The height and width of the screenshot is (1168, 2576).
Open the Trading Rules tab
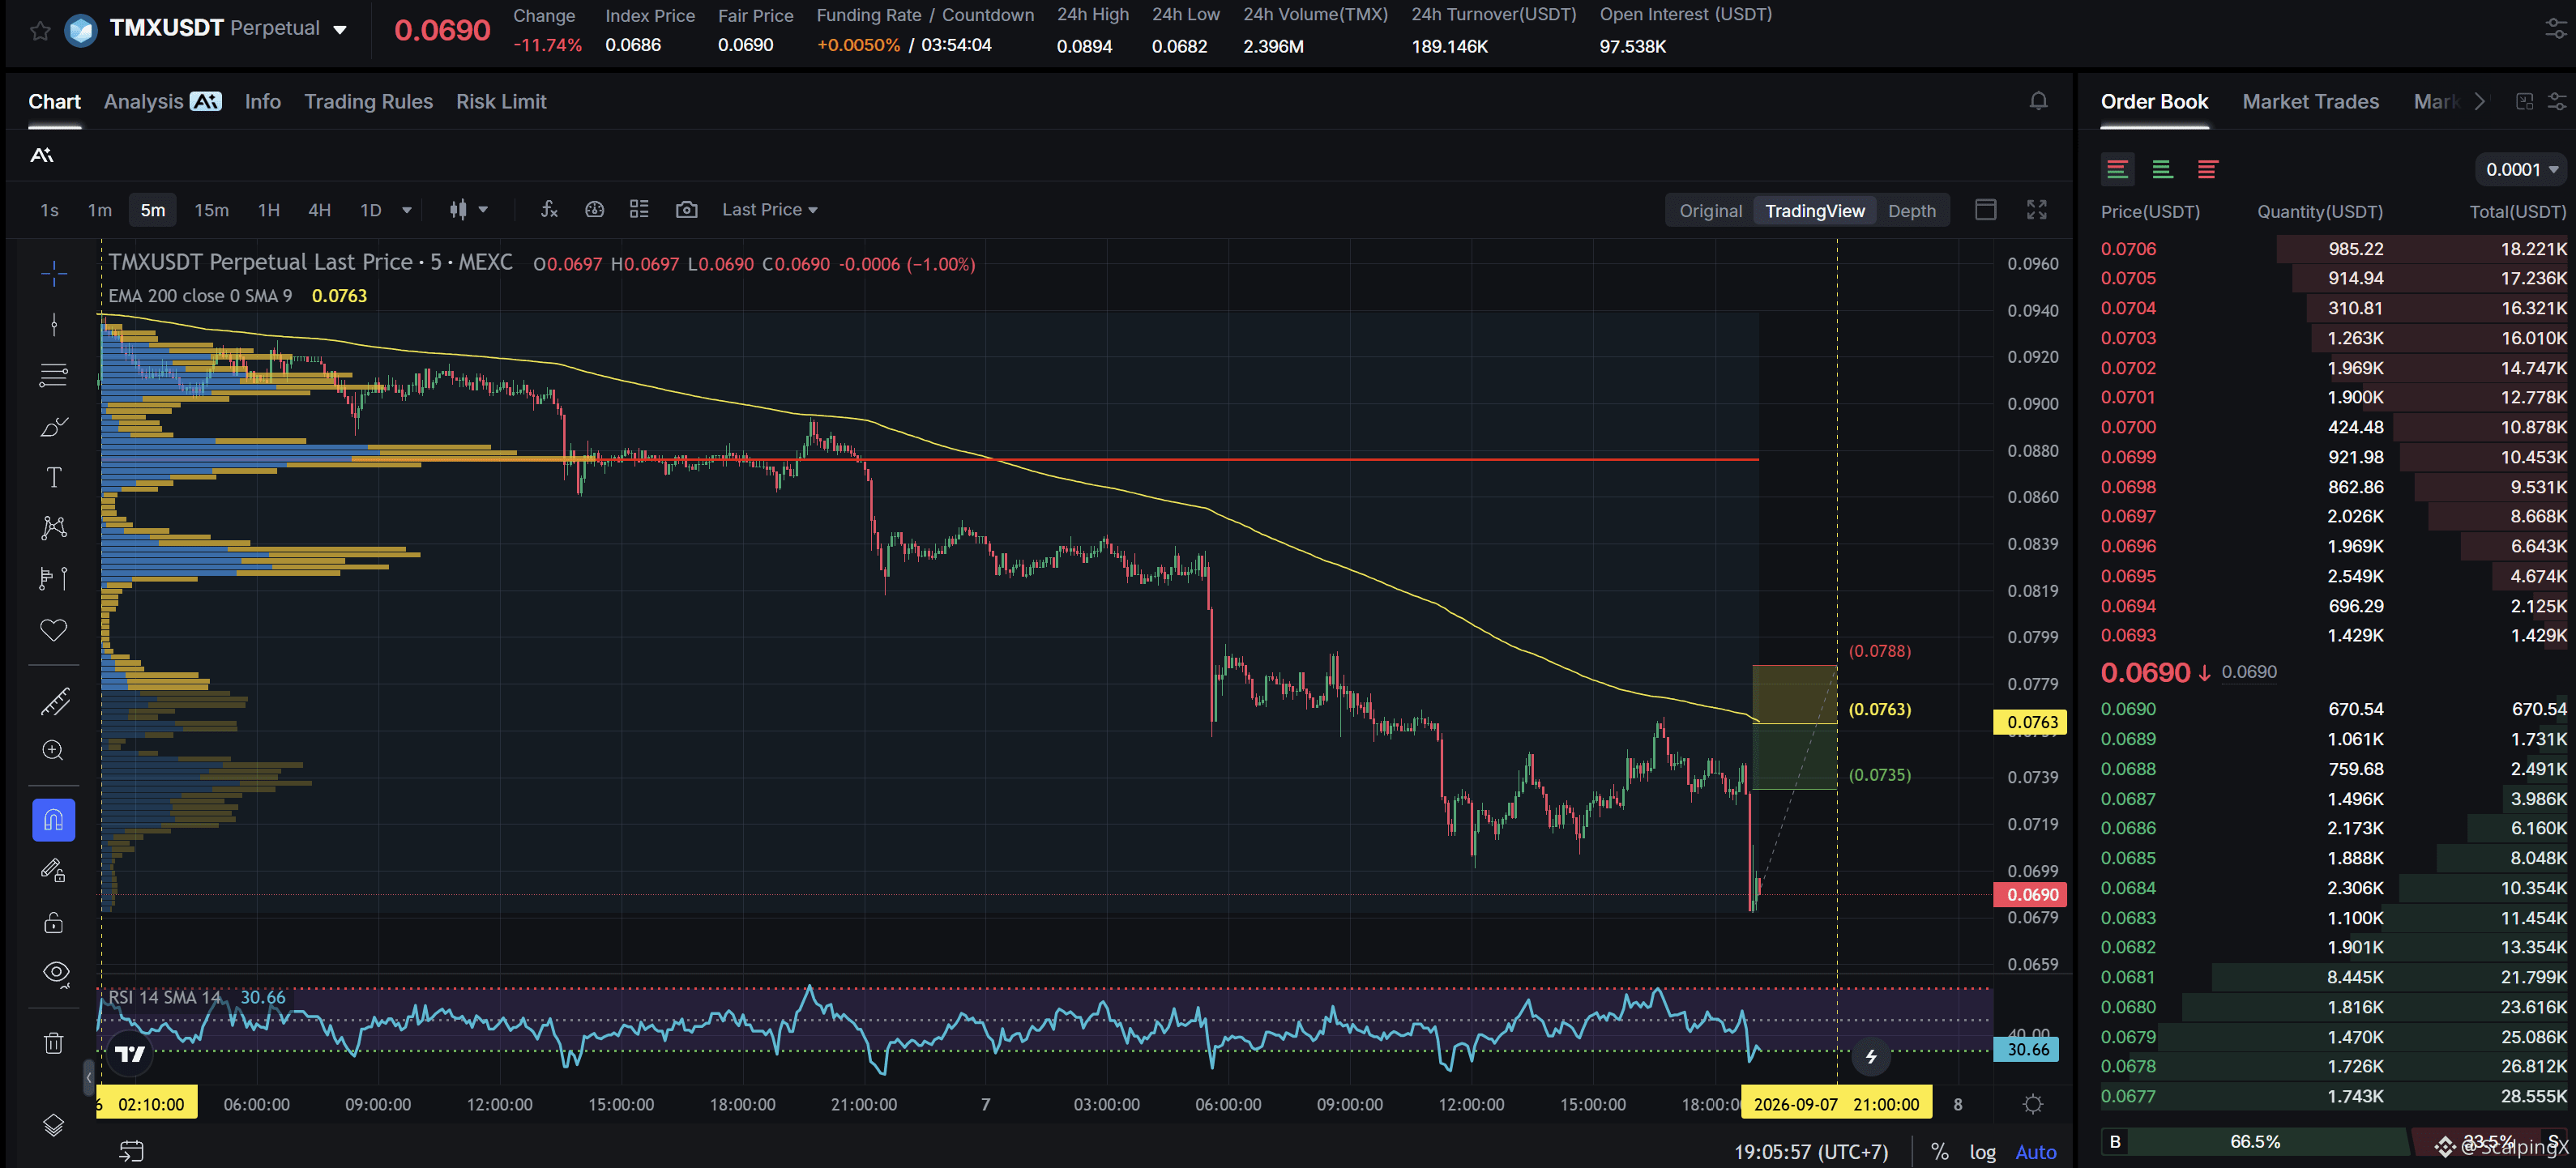pos(368,102)
